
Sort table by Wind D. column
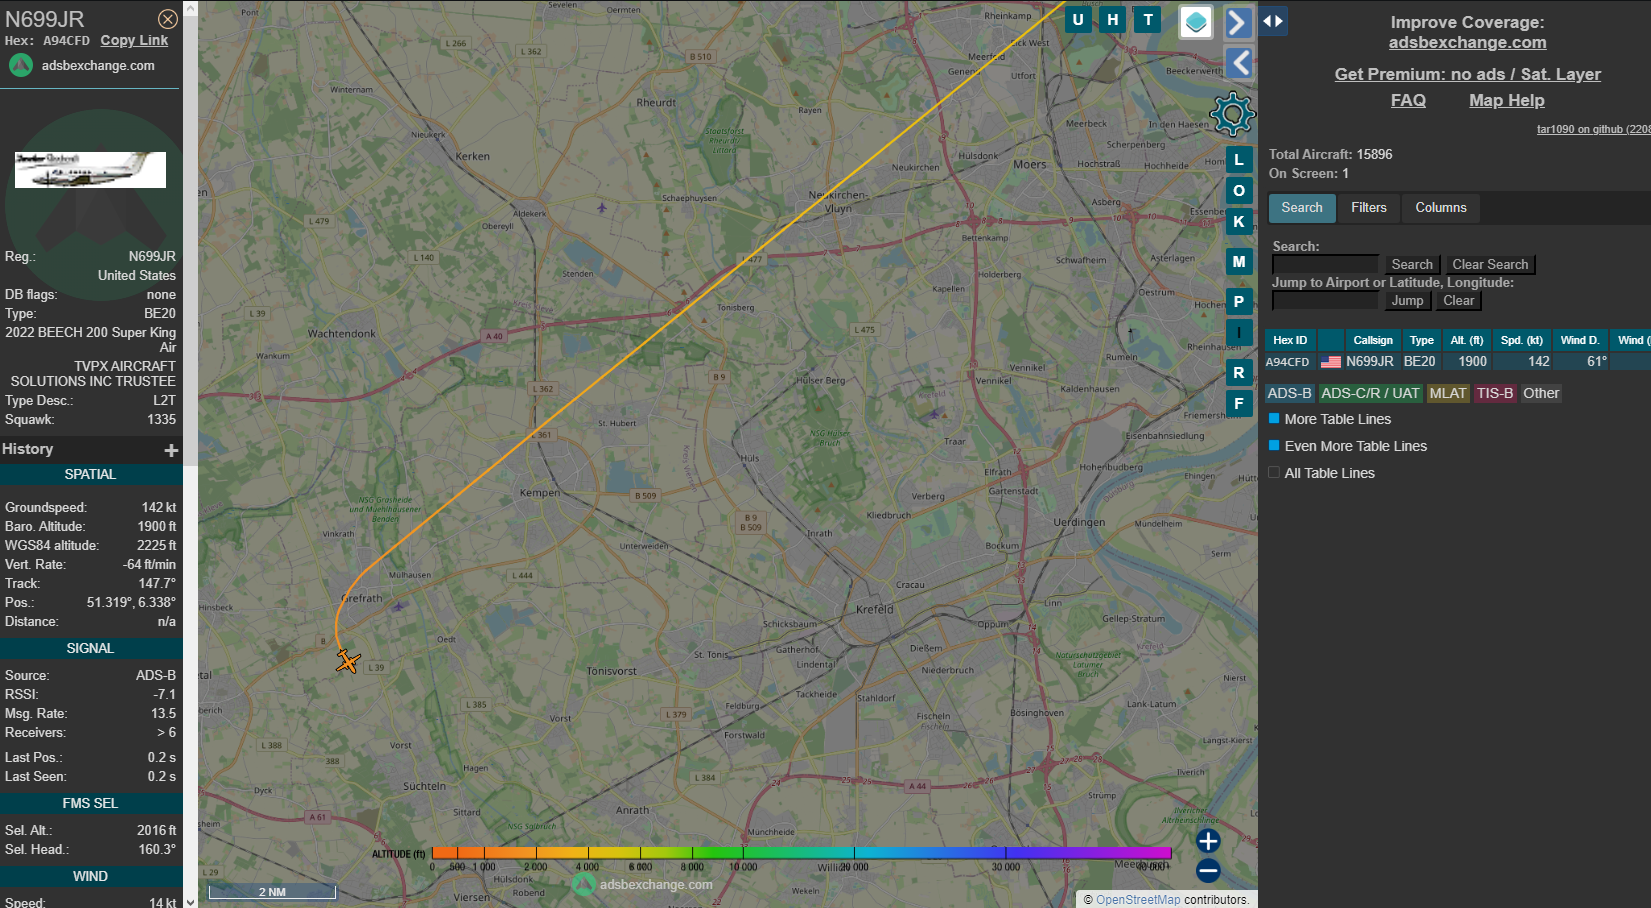click(x=1580, y=341)
